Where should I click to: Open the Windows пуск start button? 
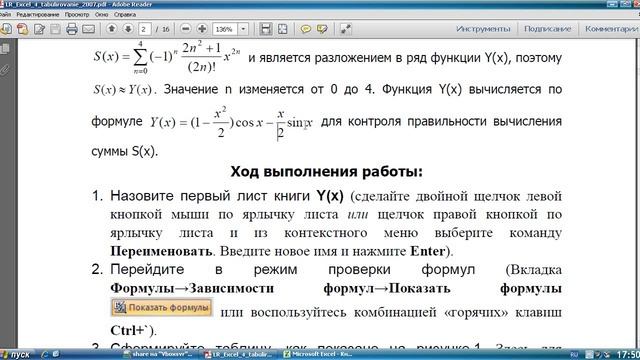tap(16, 354)
